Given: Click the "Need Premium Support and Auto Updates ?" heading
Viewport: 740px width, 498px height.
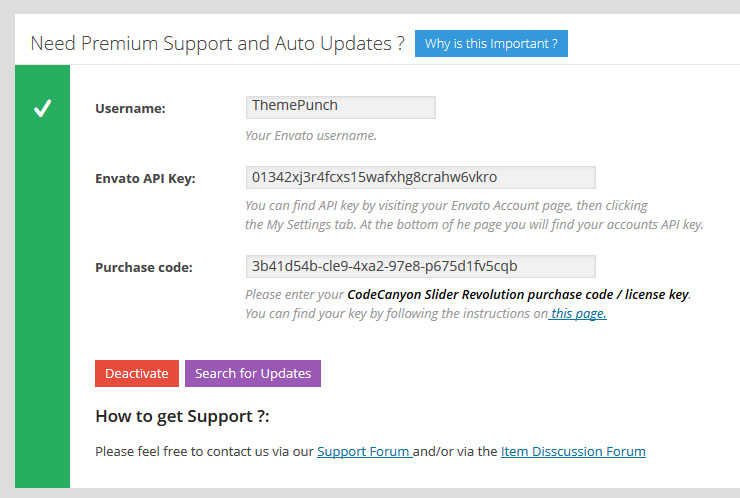Looking at the screenshot, I should [217, 43].
